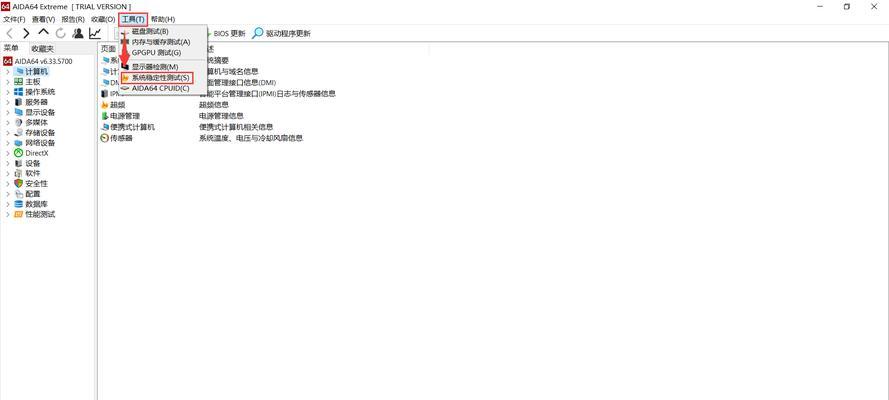Click the 安全性 shield icon

coord(19,184)
